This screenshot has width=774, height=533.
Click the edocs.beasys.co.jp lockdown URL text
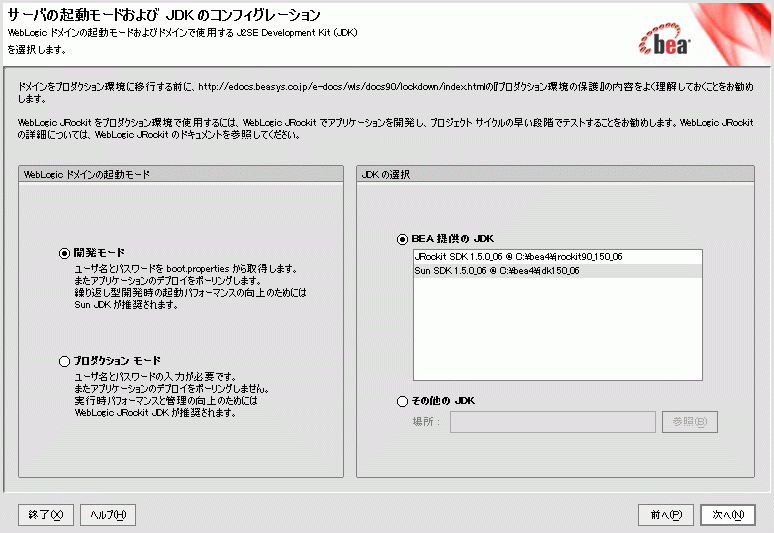(341, 87)
